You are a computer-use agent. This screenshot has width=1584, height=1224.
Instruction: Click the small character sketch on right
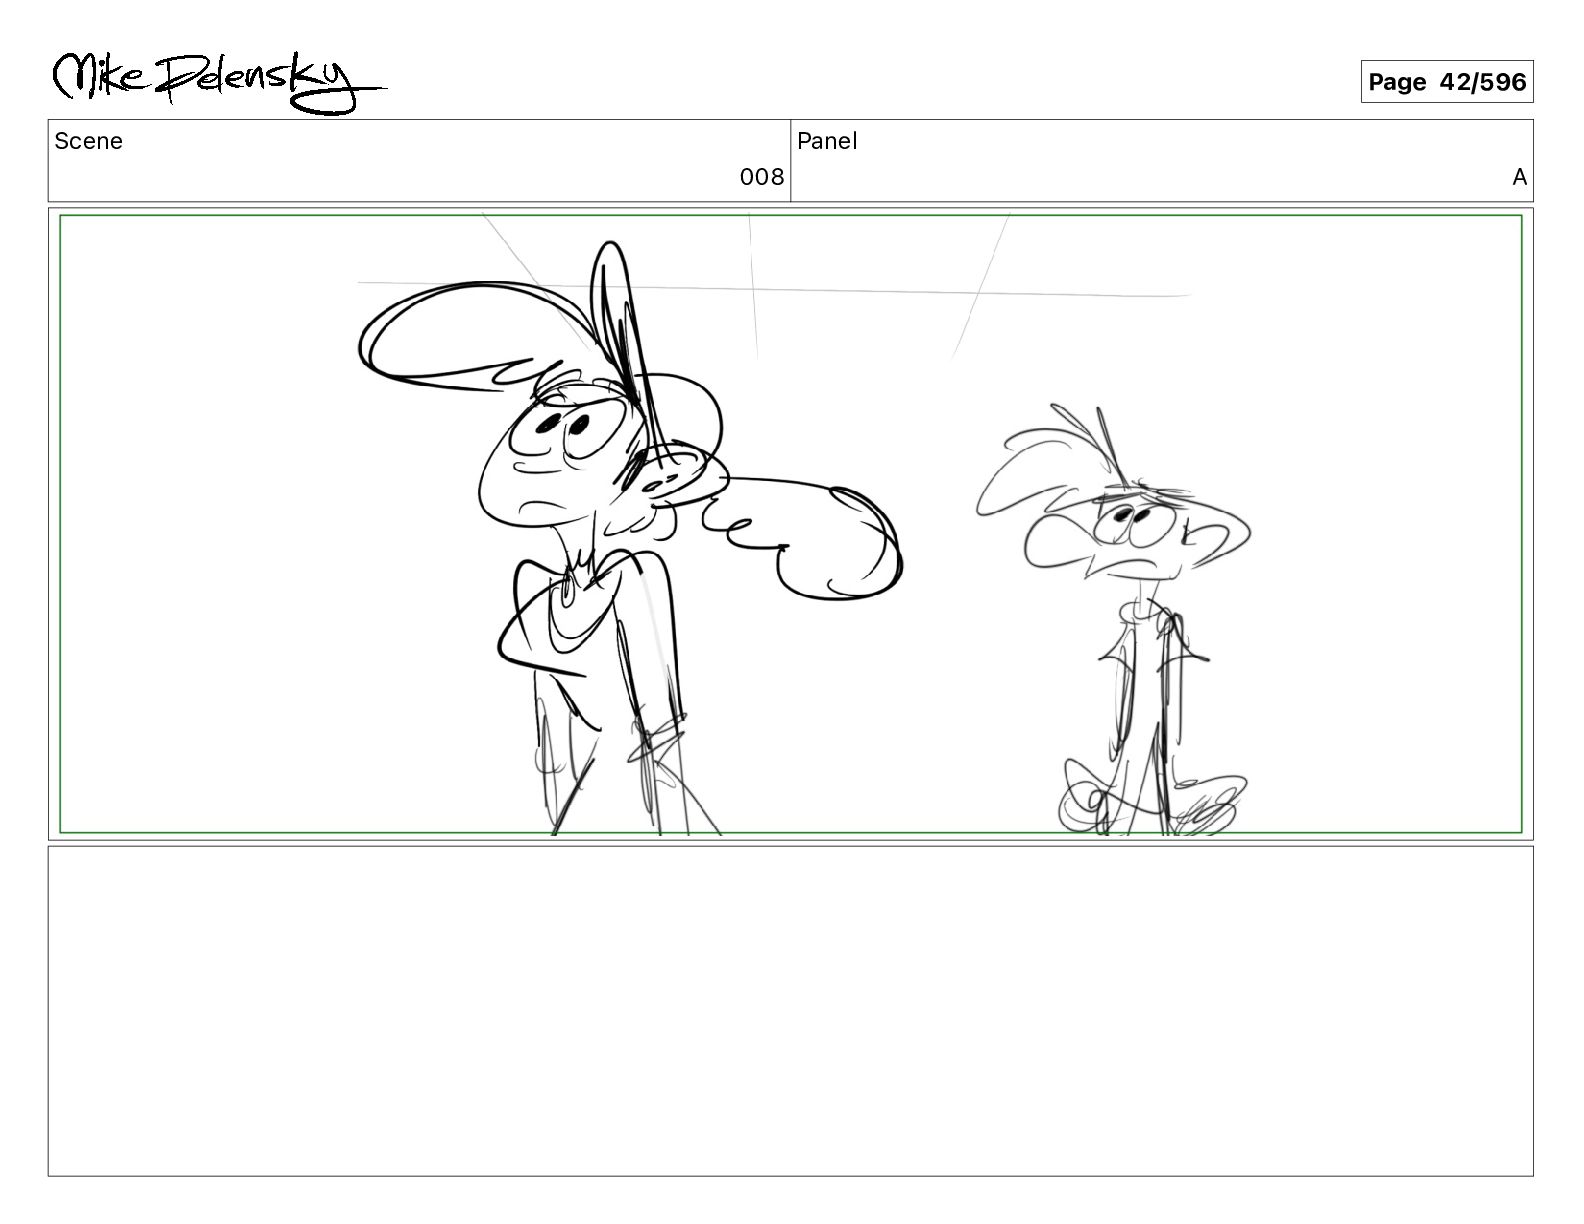pos(1113,620)
